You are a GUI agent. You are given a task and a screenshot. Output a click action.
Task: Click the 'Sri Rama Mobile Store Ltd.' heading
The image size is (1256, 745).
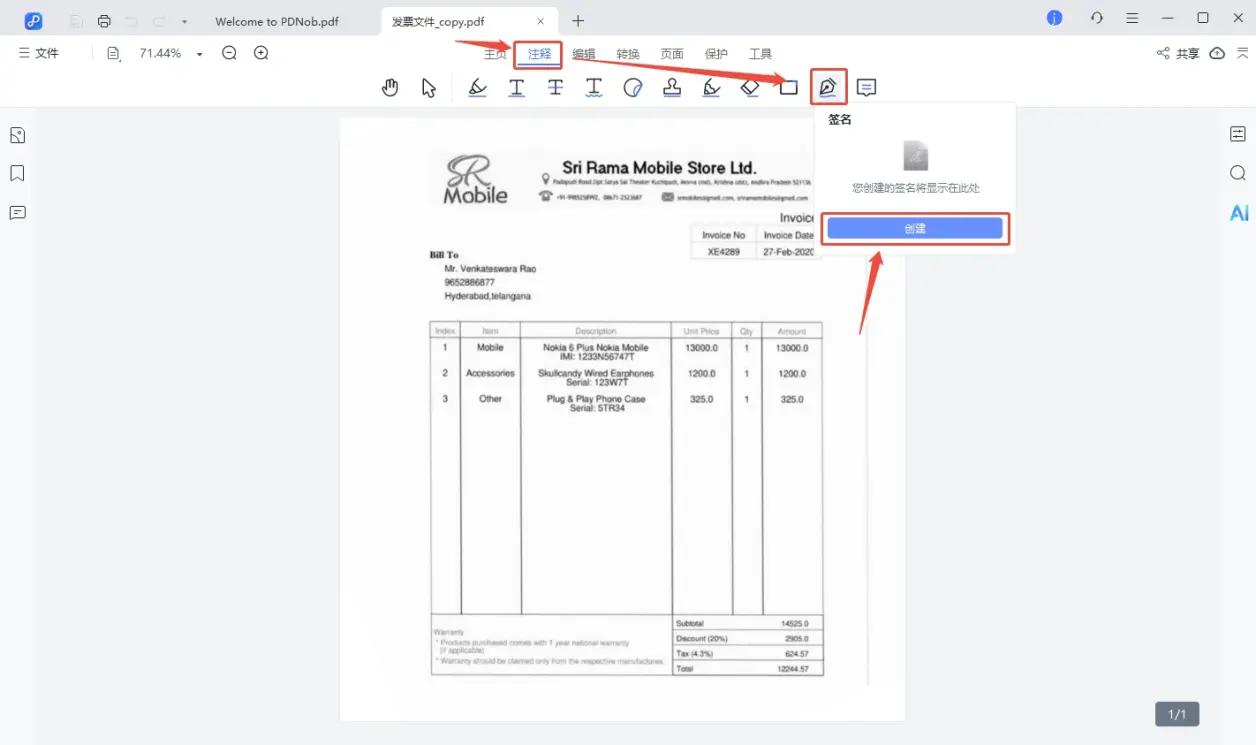click(x=659, y=167)
